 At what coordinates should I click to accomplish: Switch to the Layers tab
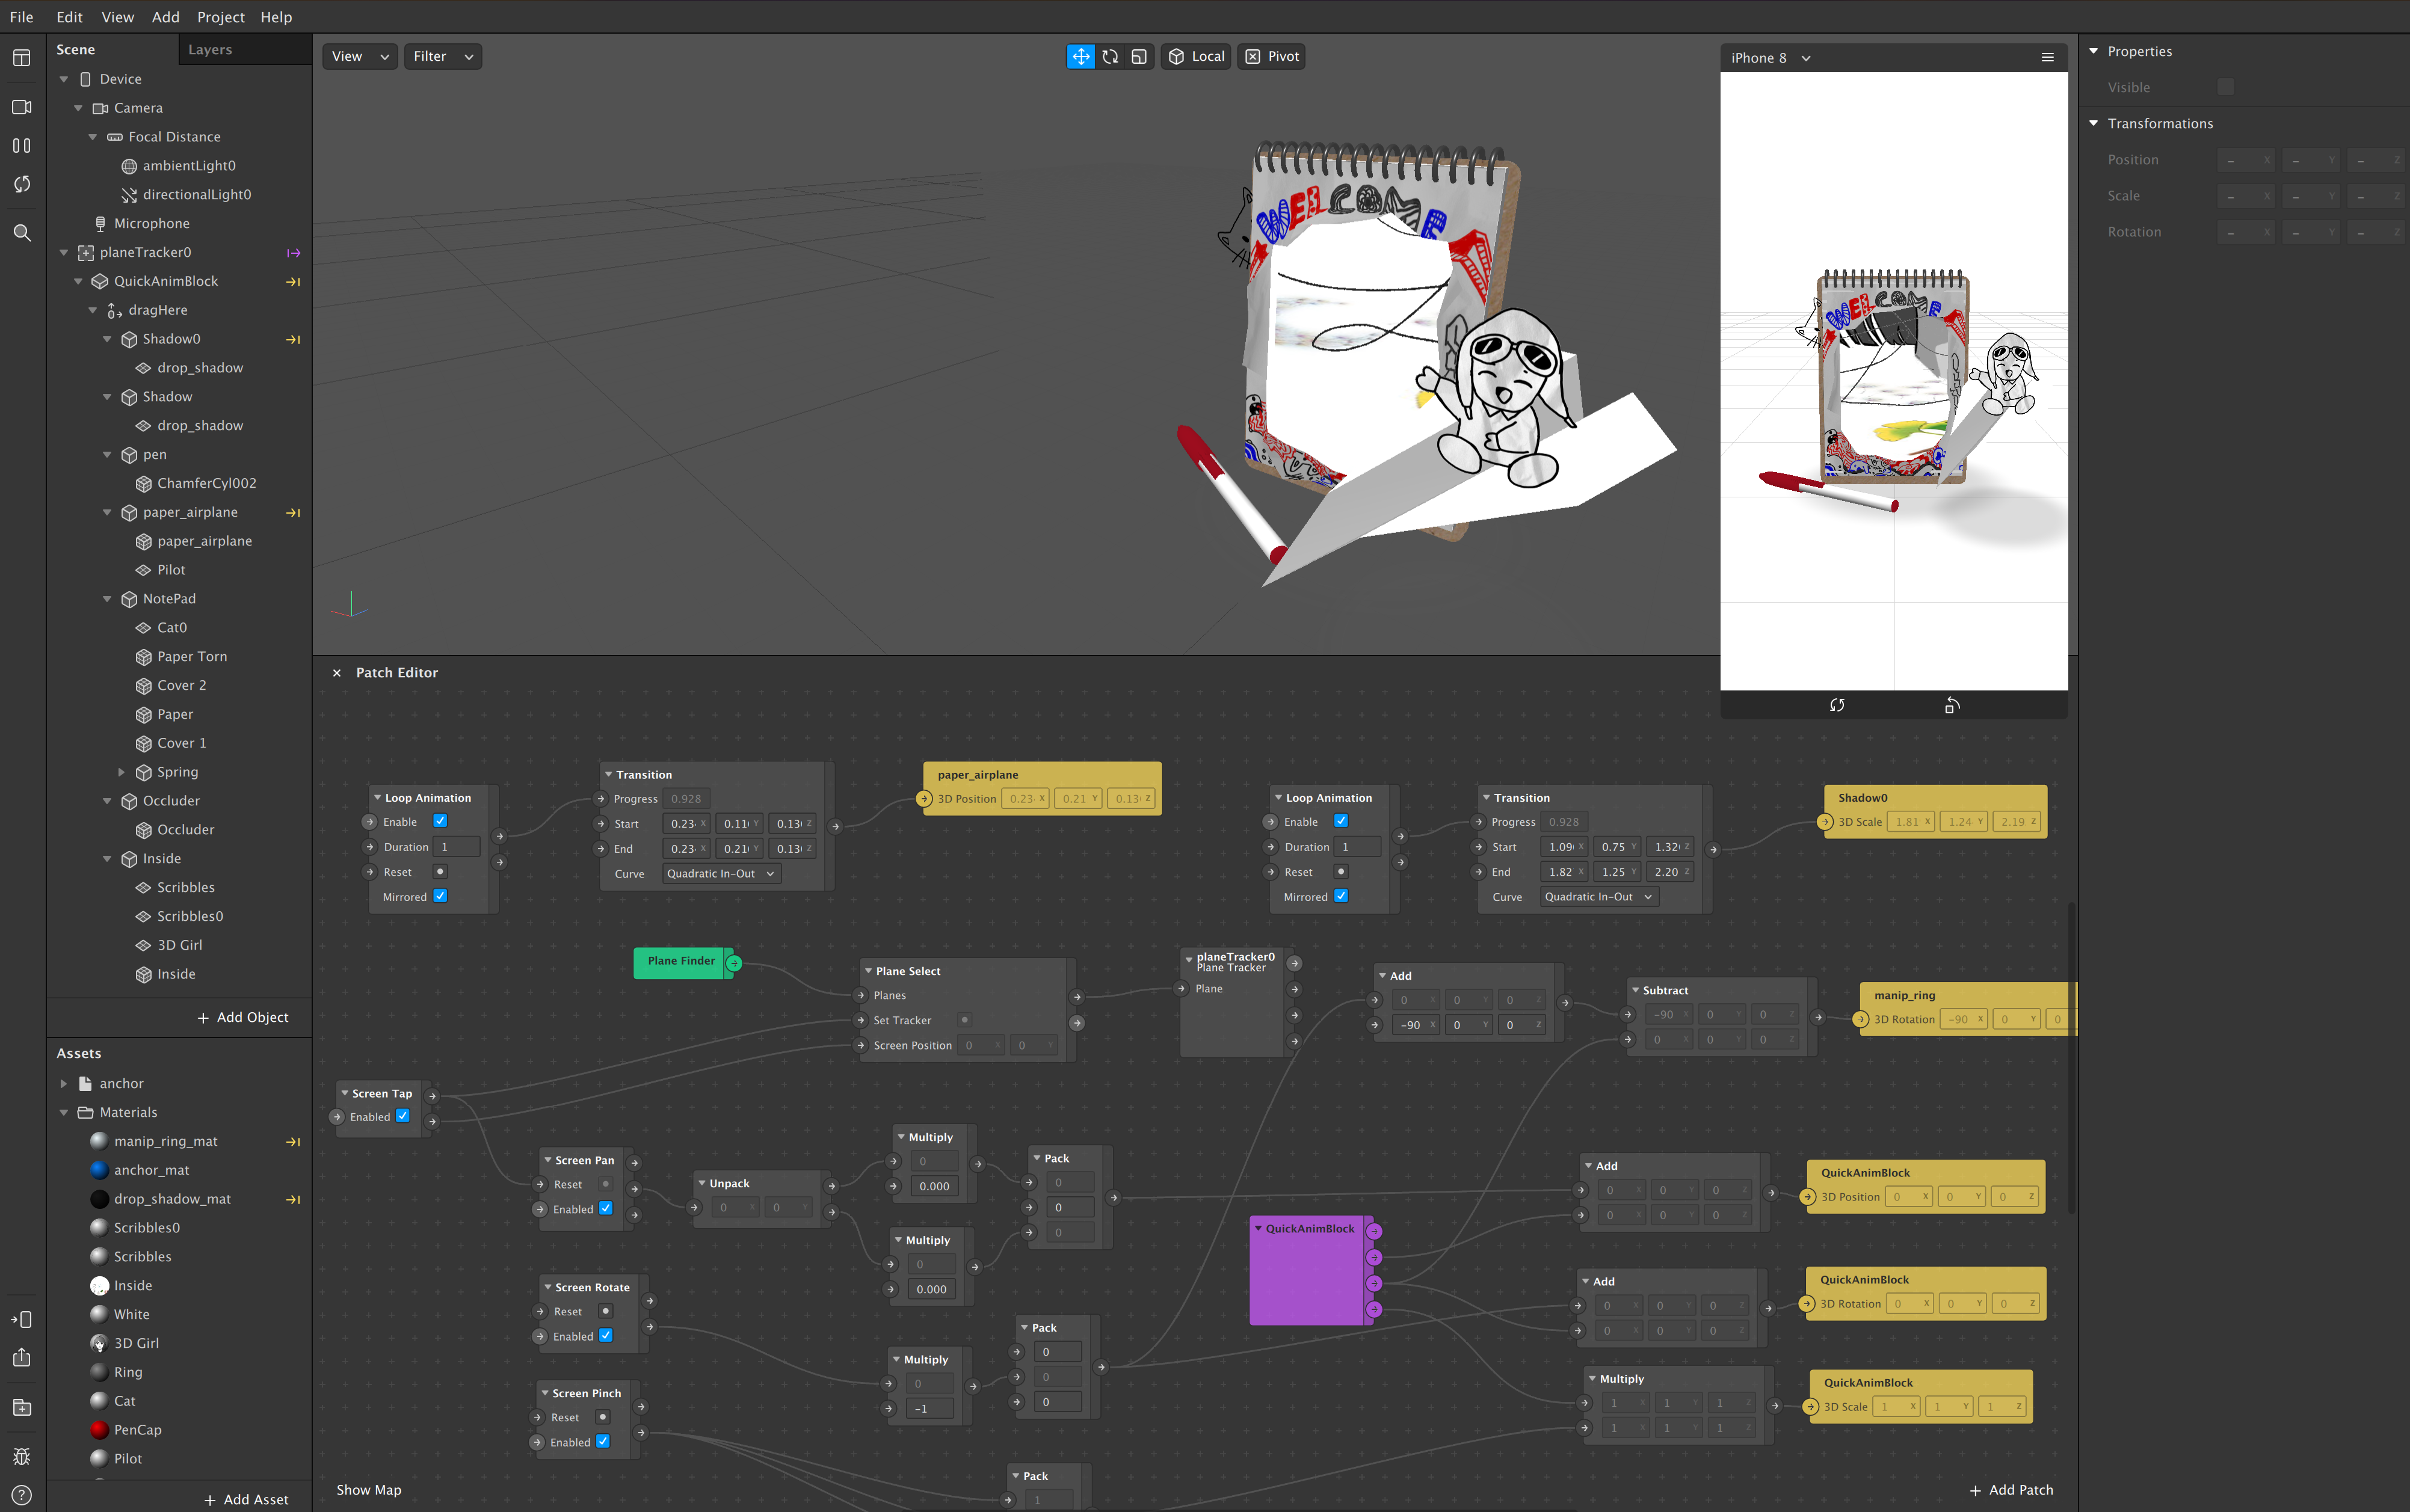(x=210, y=50)
